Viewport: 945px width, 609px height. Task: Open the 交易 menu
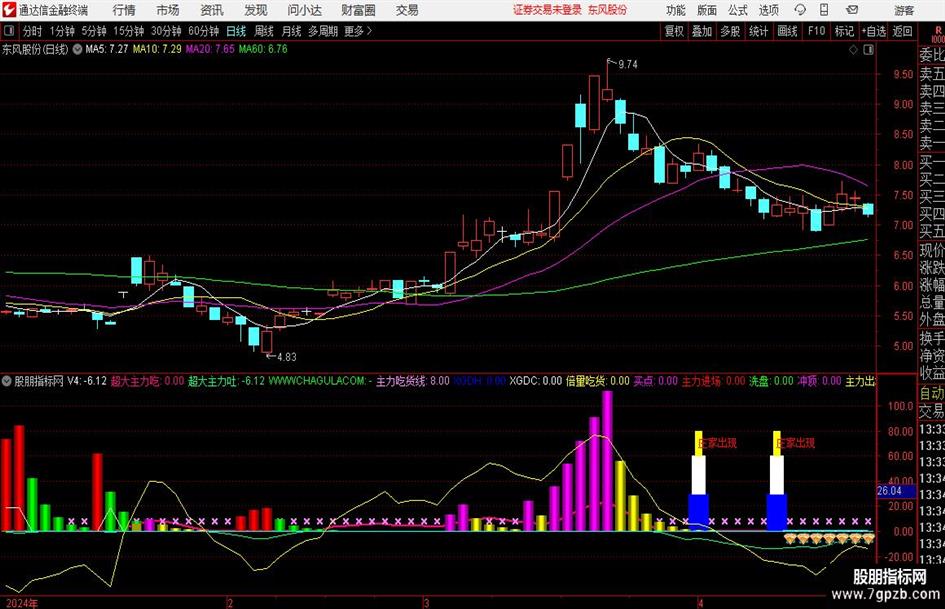click(x=407, y=10)
